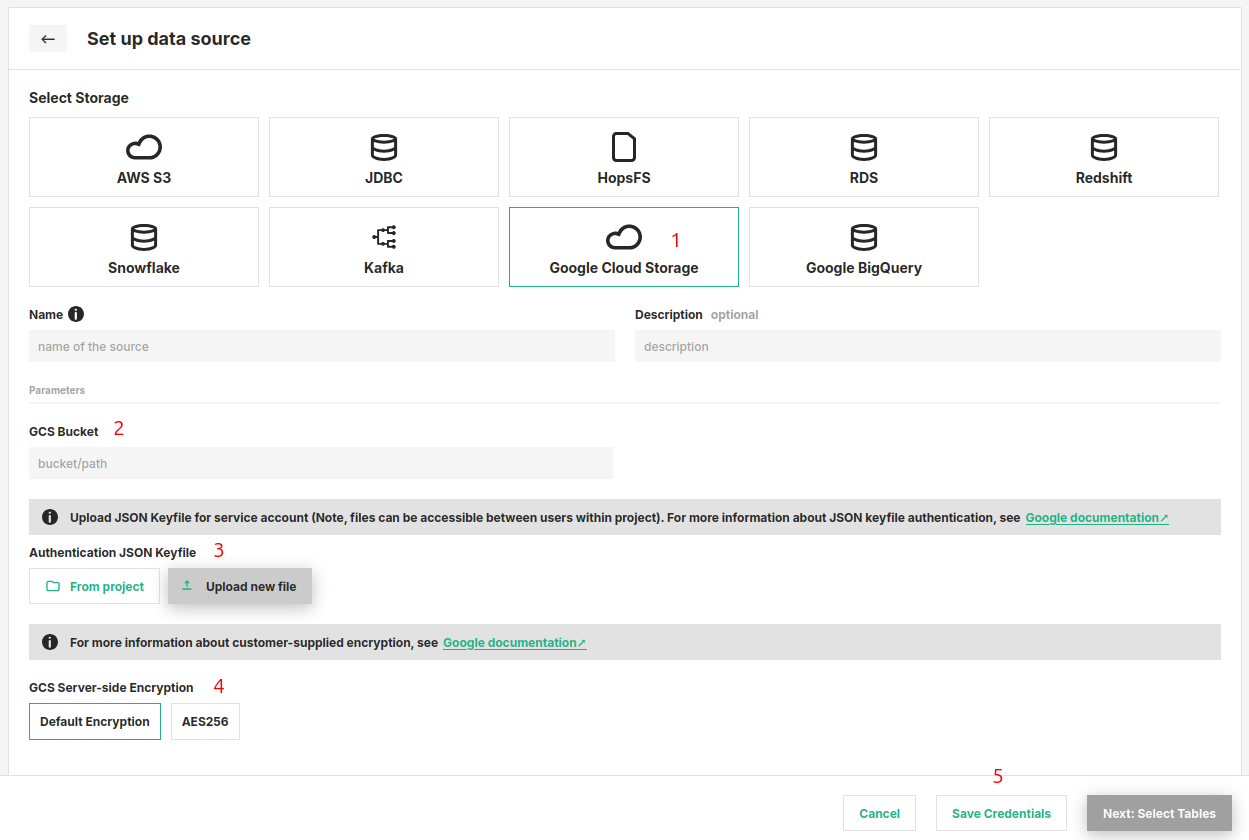
Task: Click the Google Cloud Storage tile
Action: tap(624, 247)
